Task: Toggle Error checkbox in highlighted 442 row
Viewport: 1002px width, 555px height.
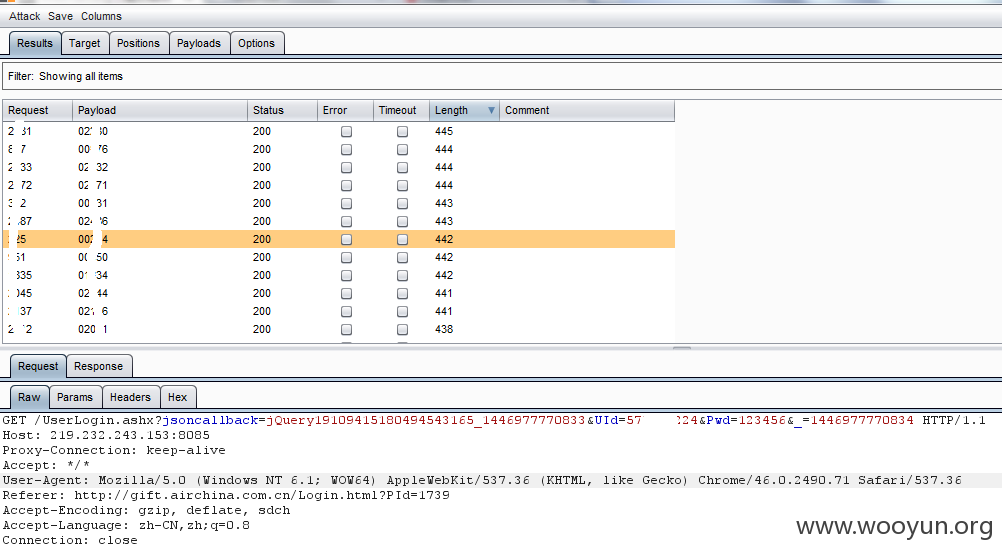Action: (346, 239)
